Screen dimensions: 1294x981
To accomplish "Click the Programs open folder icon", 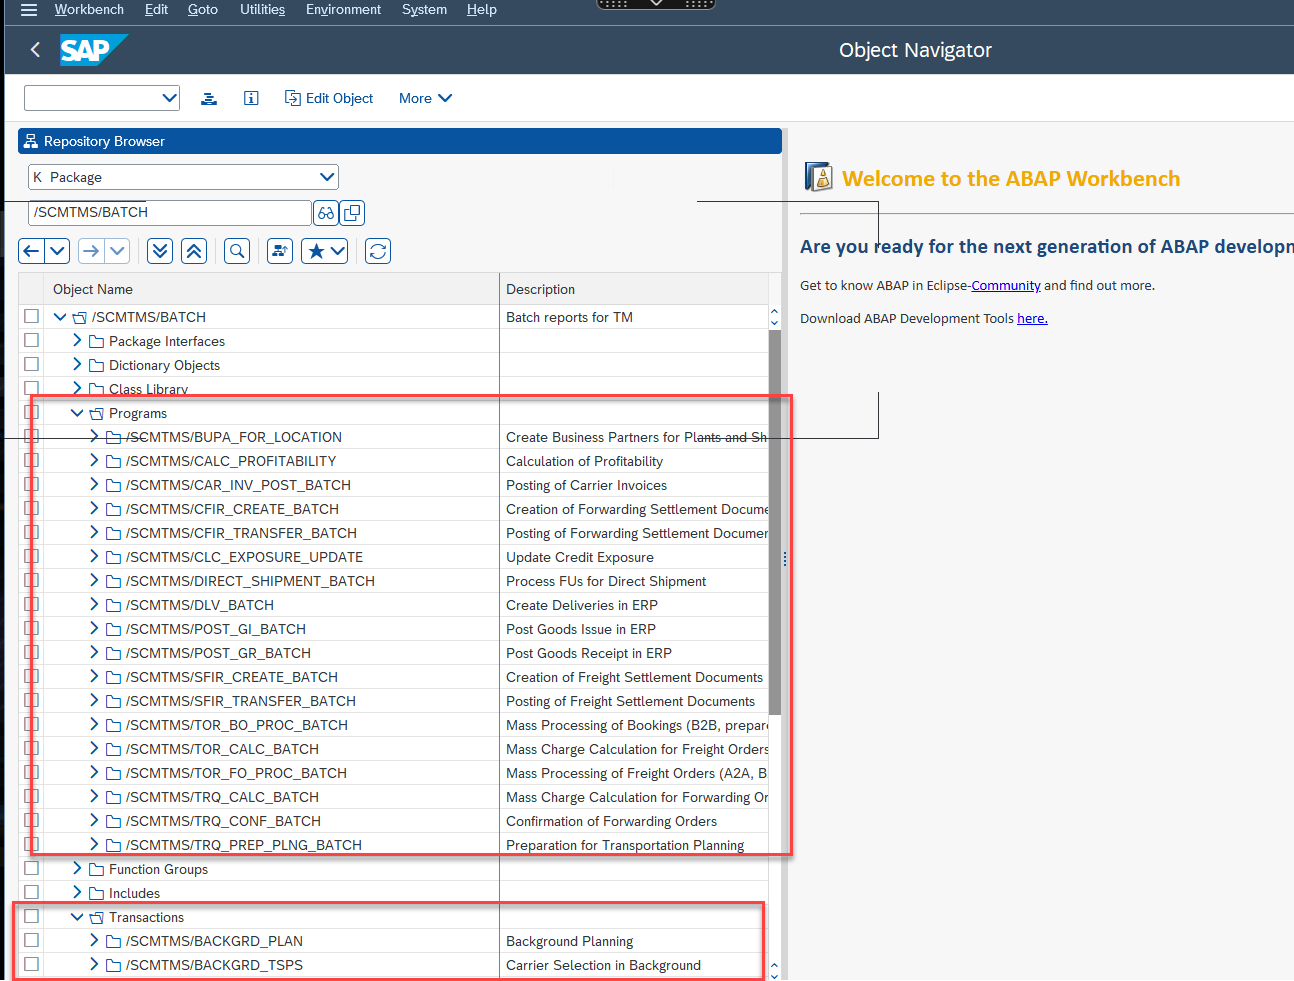I will coord(96,414).
